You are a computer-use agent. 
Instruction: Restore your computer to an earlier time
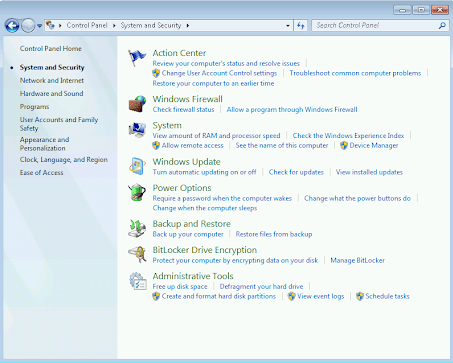213,83
